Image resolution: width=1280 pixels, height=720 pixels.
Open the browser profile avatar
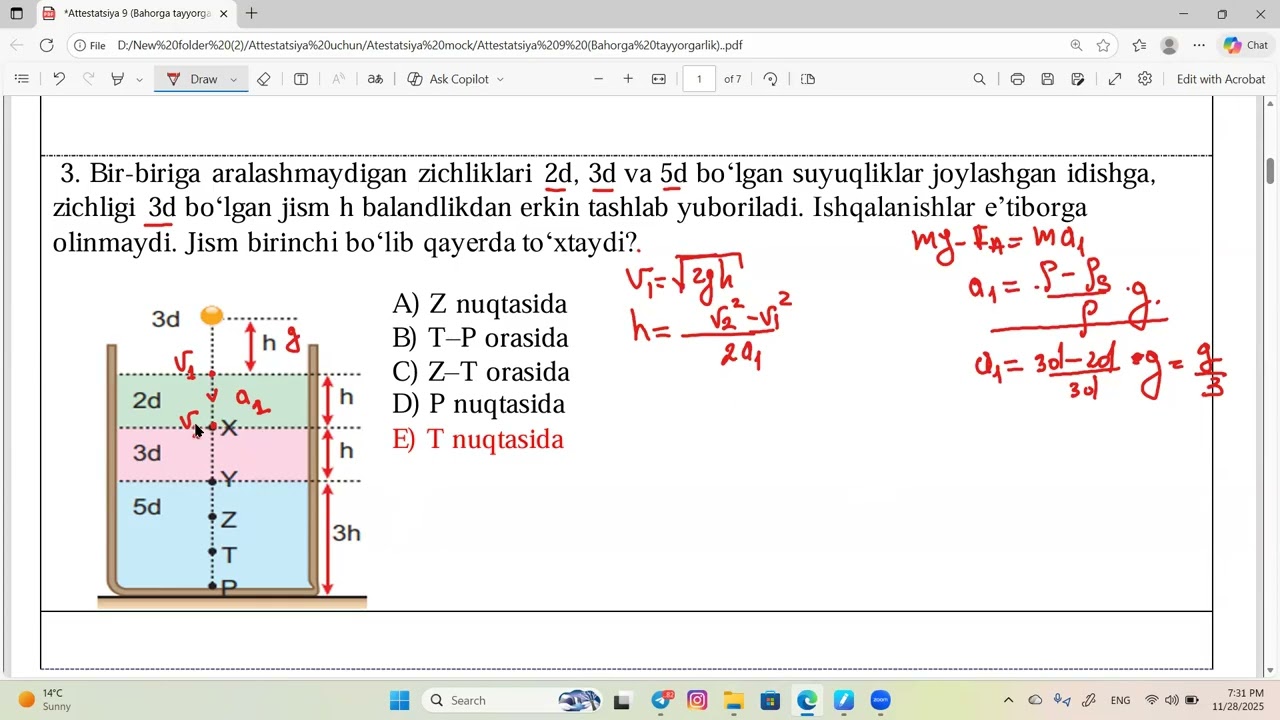1169,45
